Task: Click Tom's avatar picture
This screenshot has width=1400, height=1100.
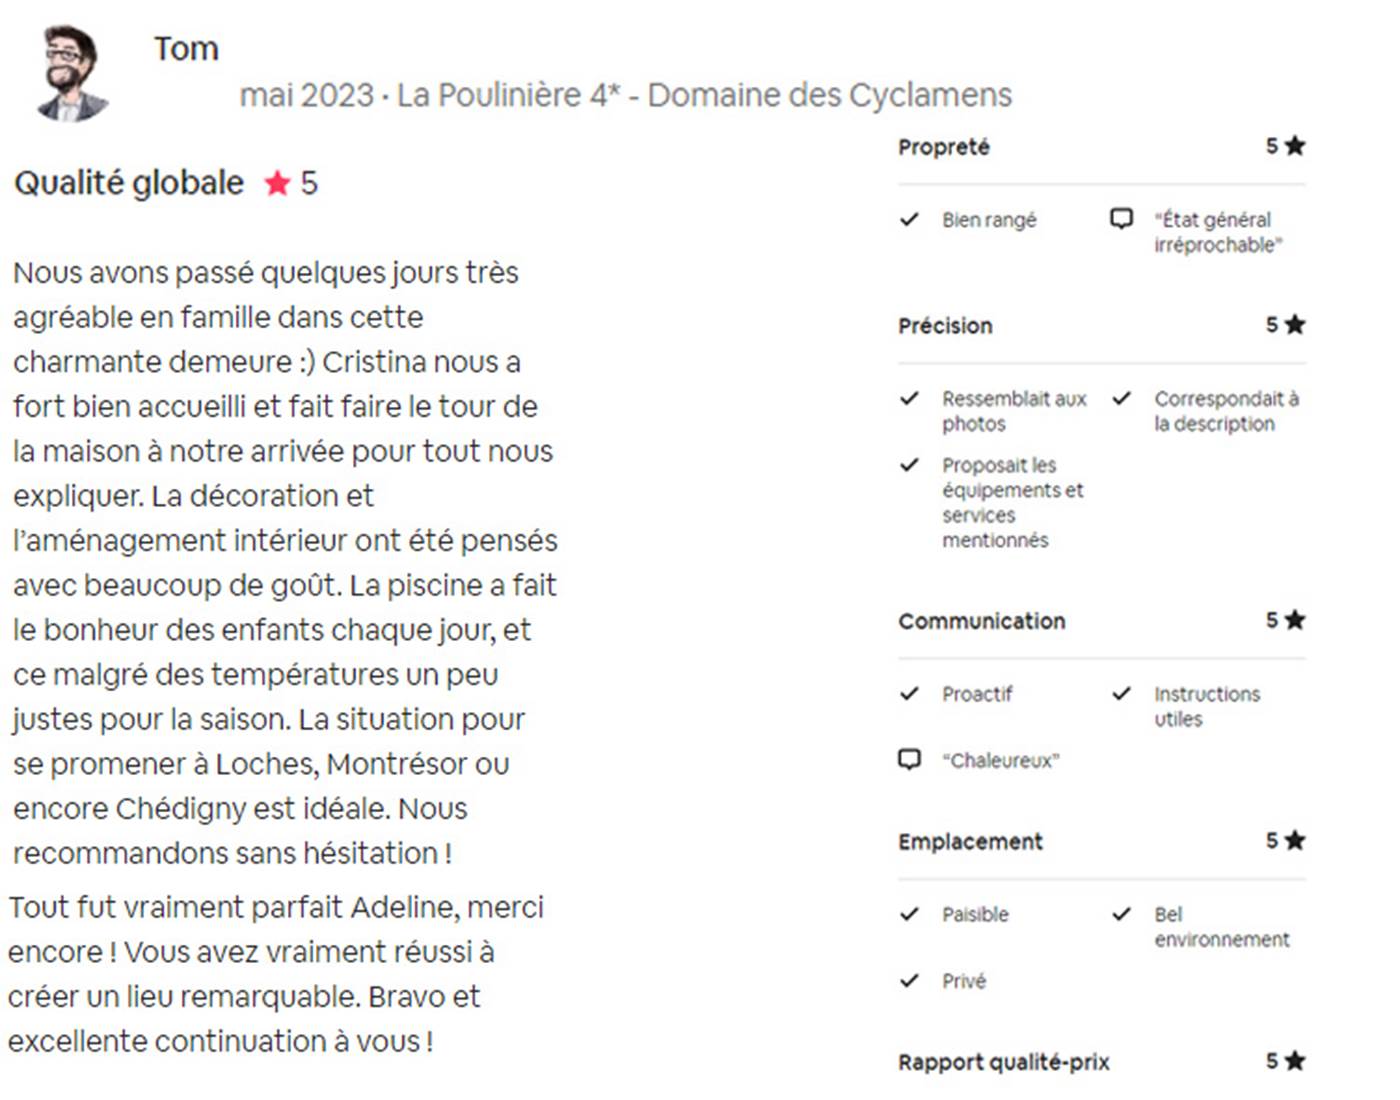Action: 71,73
